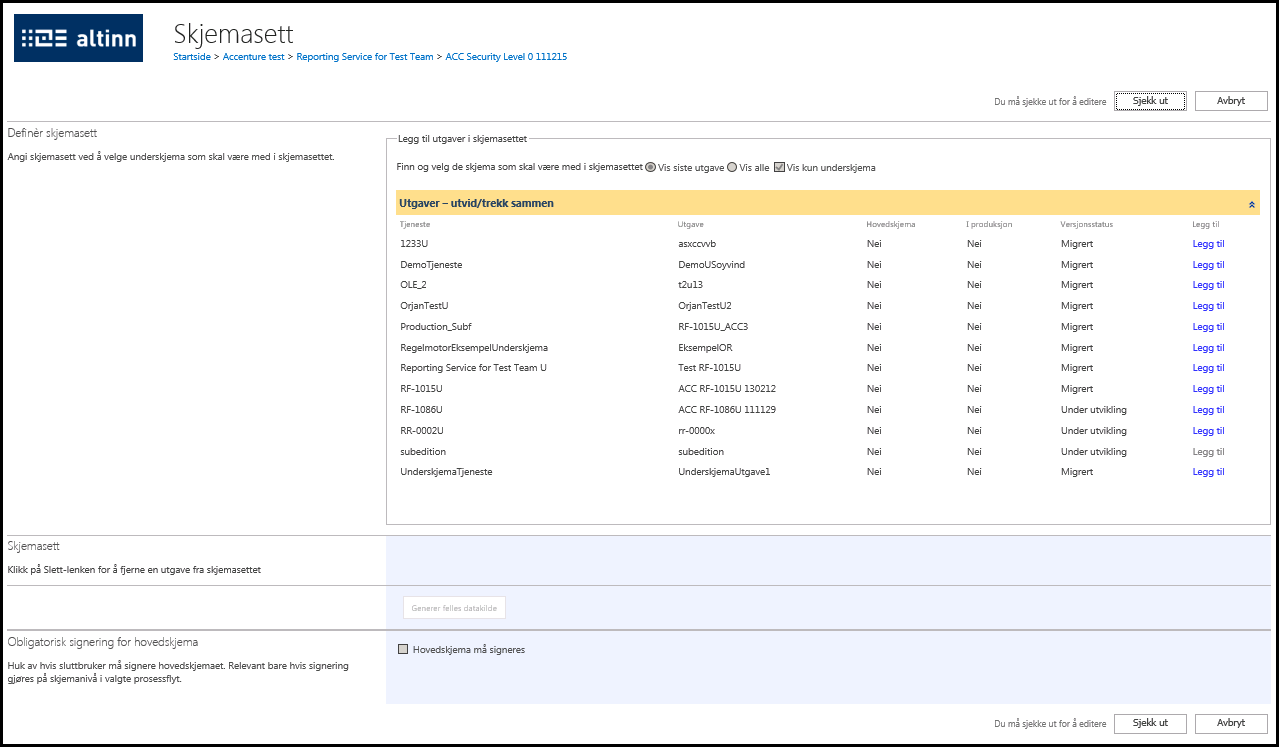Select the 'OrjanTestU2' edition cell
Image resolution: width=1279 pixels, height=747 pixels.
click(705, 306)
